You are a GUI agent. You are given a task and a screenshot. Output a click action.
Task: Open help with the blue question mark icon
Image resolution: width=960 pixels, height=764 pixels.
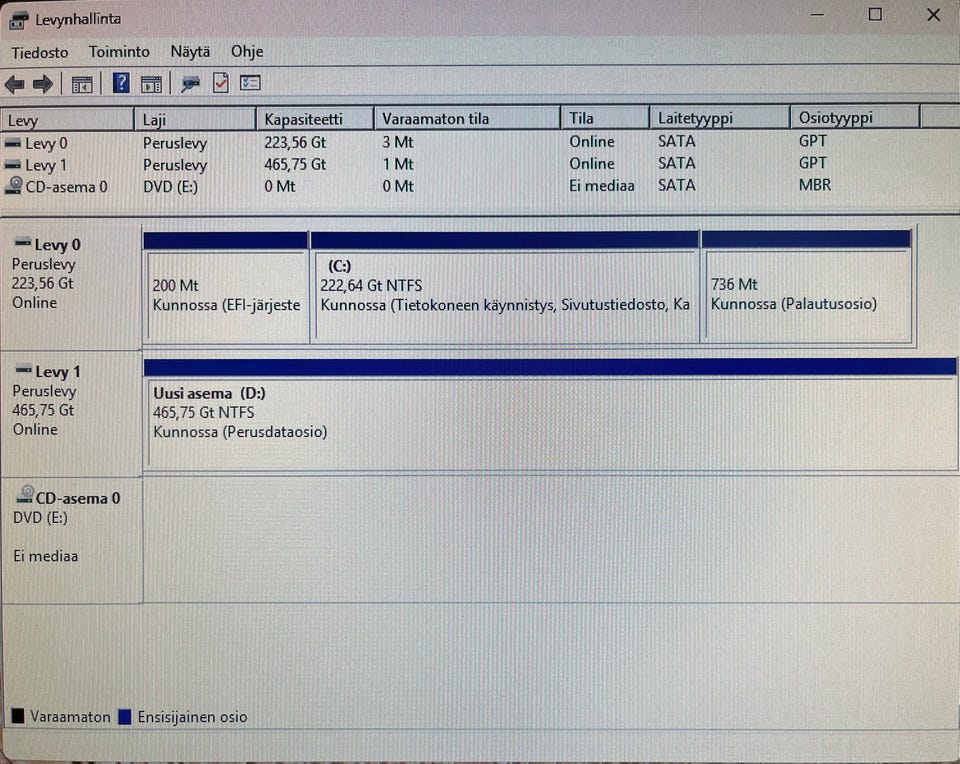pos(121,83)
